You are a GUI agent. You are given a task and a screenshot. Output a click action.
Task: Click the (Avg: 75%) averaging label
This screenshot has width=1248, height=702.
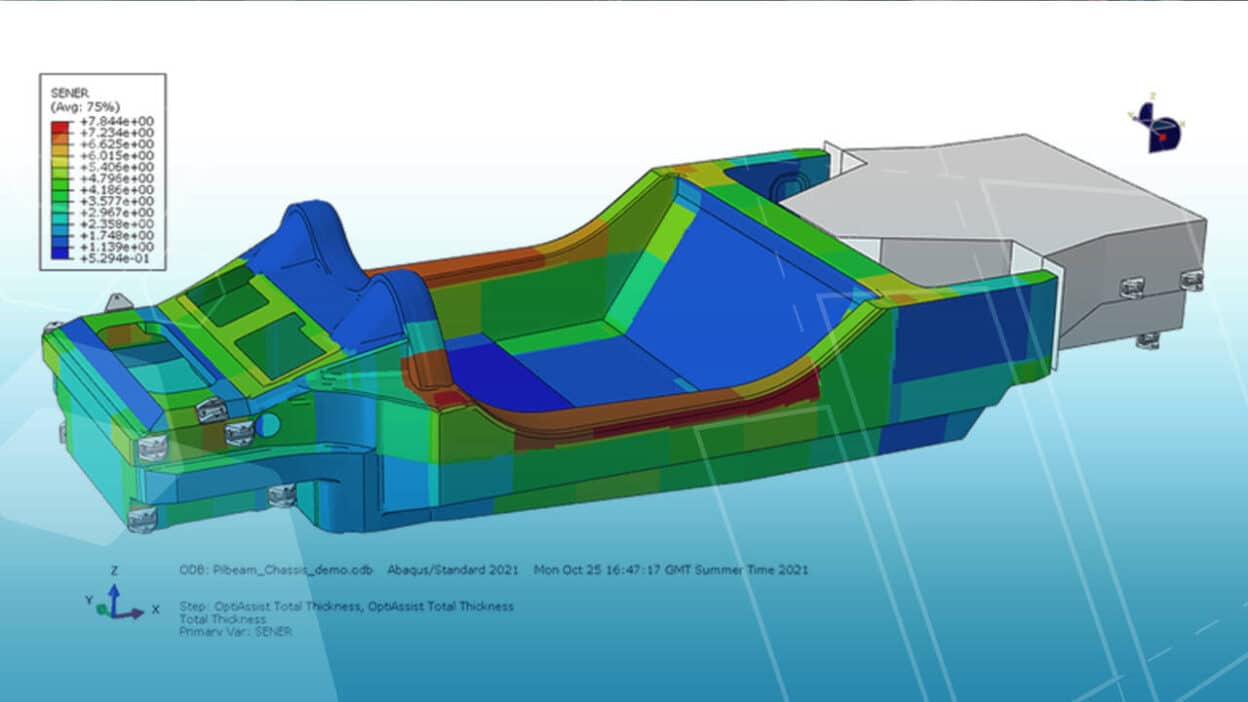pyautogui.click(x=83, y=106)
